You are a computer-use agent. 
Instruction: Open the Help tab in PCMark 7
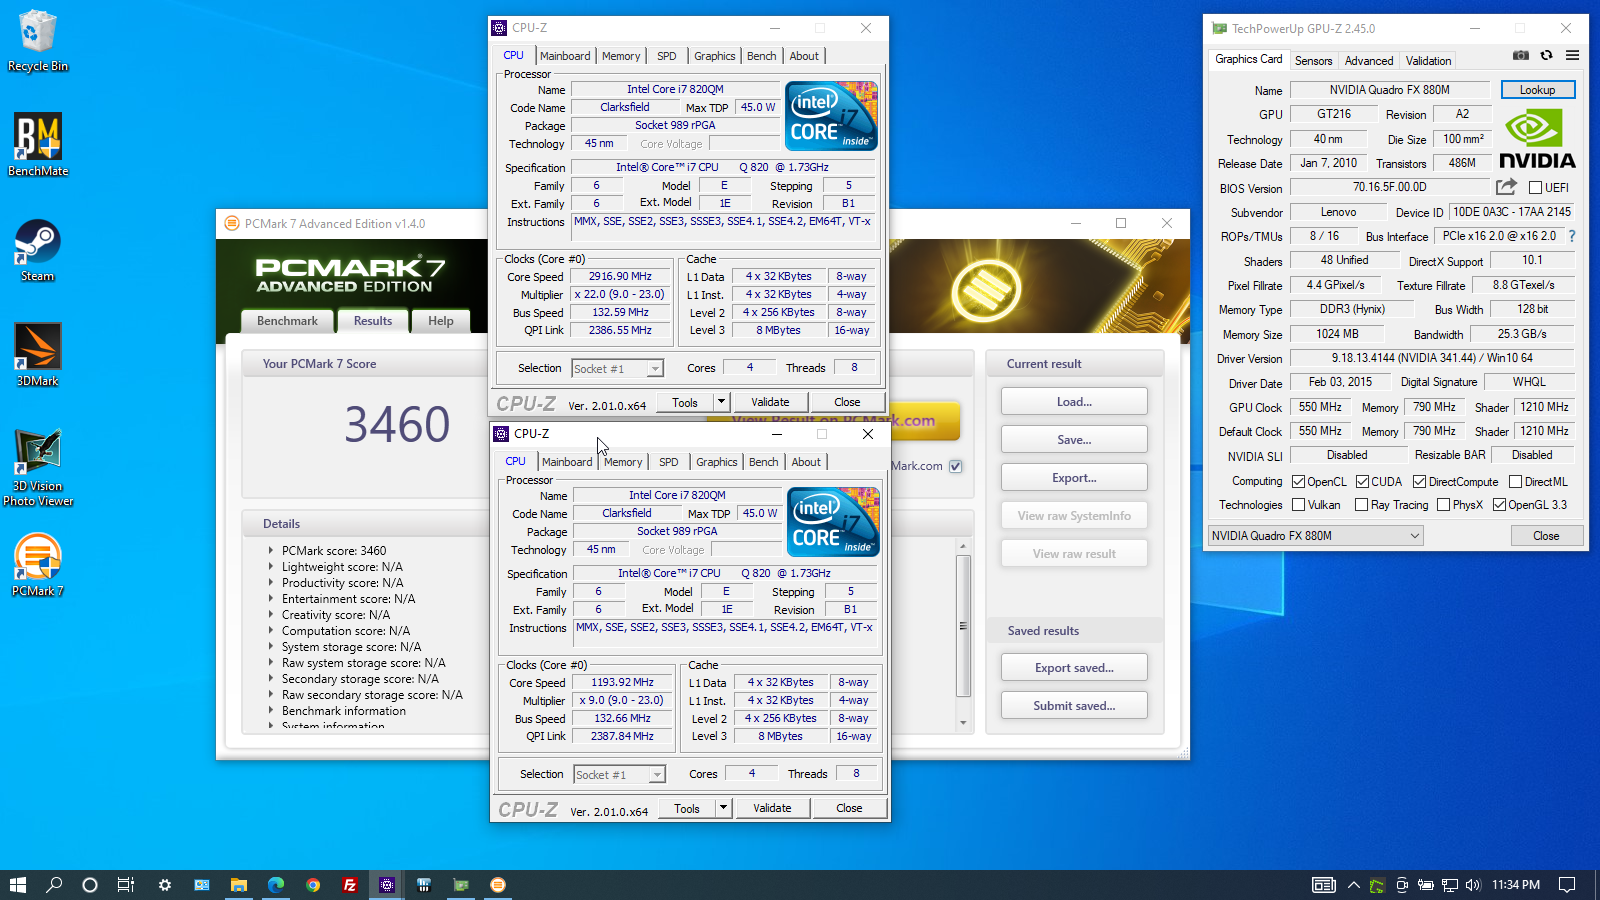pos(441,321)
